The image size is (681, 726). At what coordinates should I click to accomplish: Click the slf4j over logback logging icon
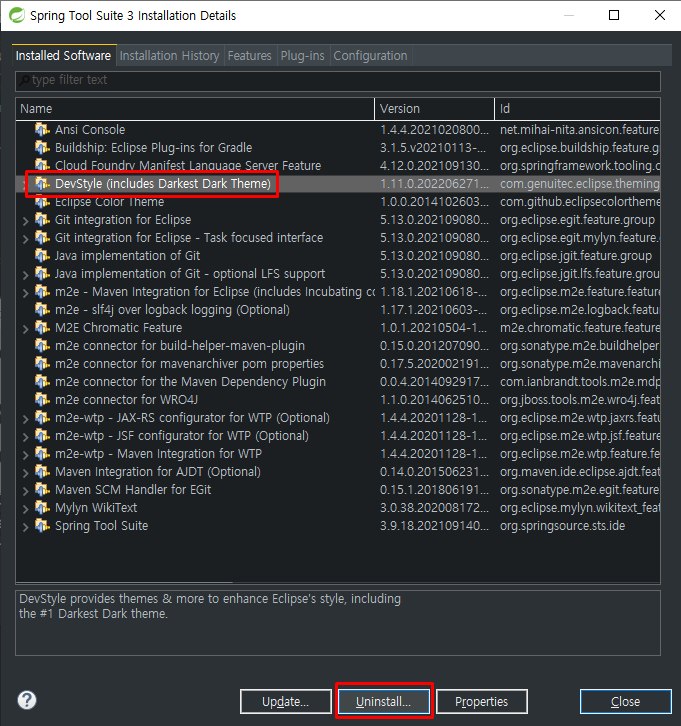pos(42,310)
